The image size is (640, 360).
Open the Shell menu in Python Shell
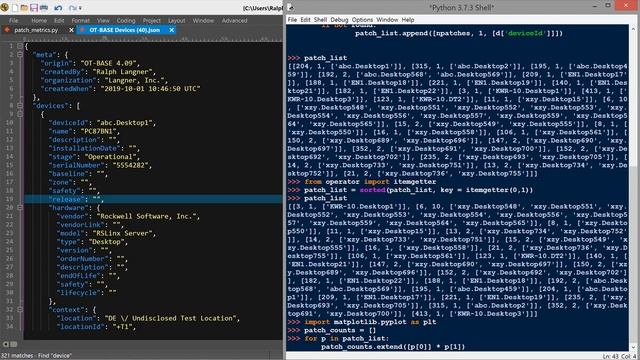pos(320,20)
